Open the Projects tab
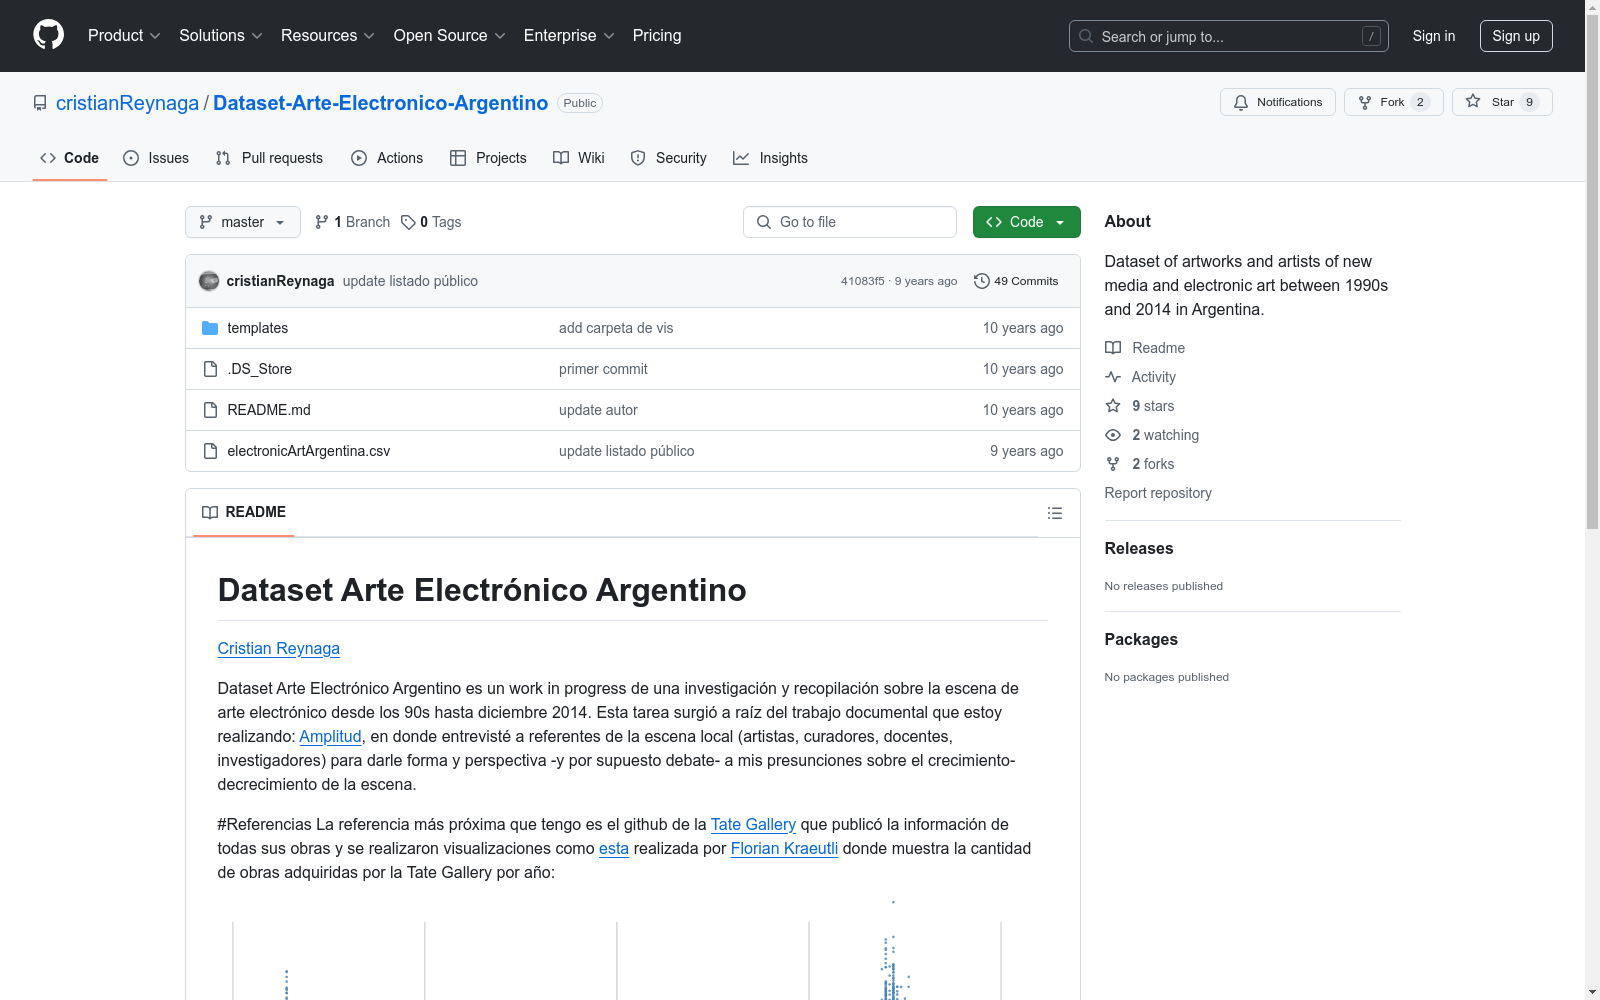This screenshot has height=1000, width=1600. [488, 158]
